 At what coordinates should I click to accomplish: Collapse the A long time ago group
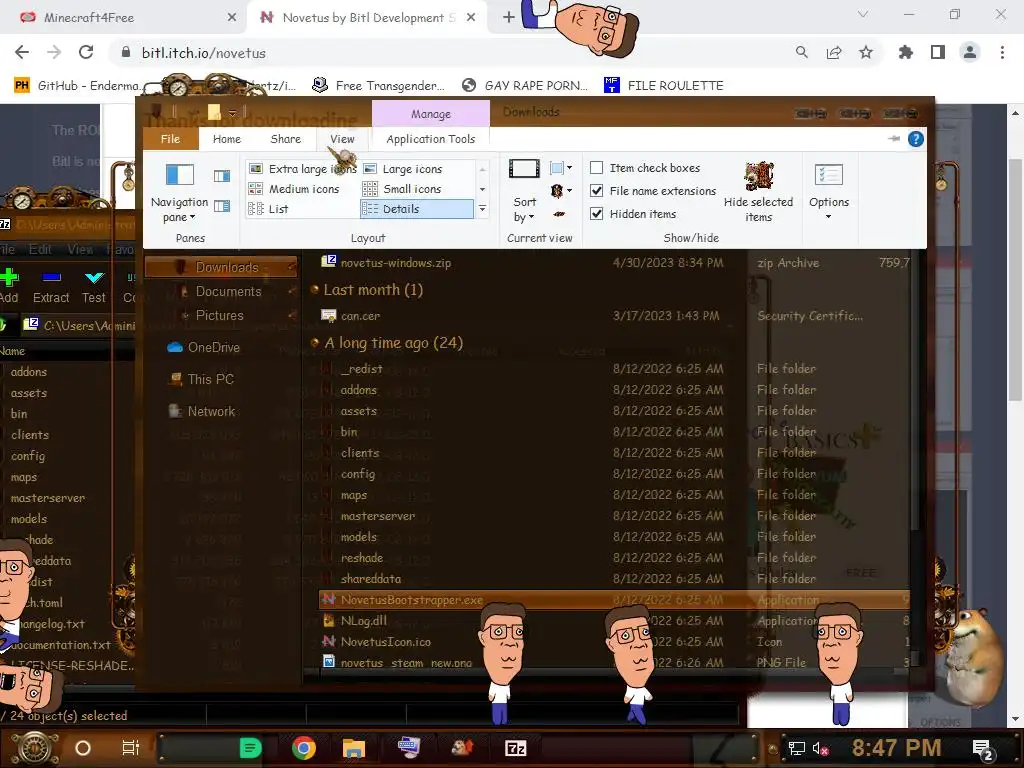click(314, 342)
